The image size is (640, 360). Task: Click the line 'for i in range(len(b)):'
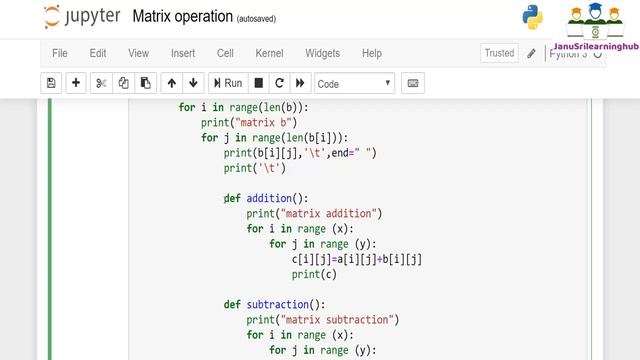pyautogui.click(x=244, y=107)
